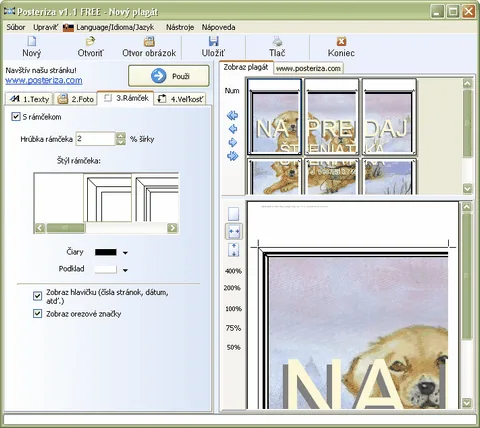The height and width of the screenshot is (428, 480).
Task: Click the fit height zoom icon
Action: [x=234, y=250]
